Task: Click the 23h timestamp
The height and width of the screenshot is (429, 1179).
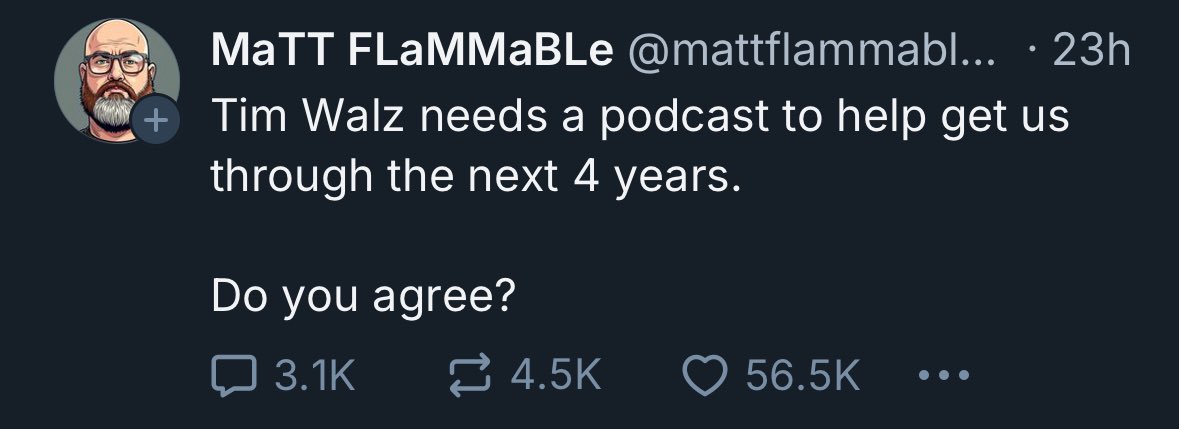Action: [x=1091, y=50]
